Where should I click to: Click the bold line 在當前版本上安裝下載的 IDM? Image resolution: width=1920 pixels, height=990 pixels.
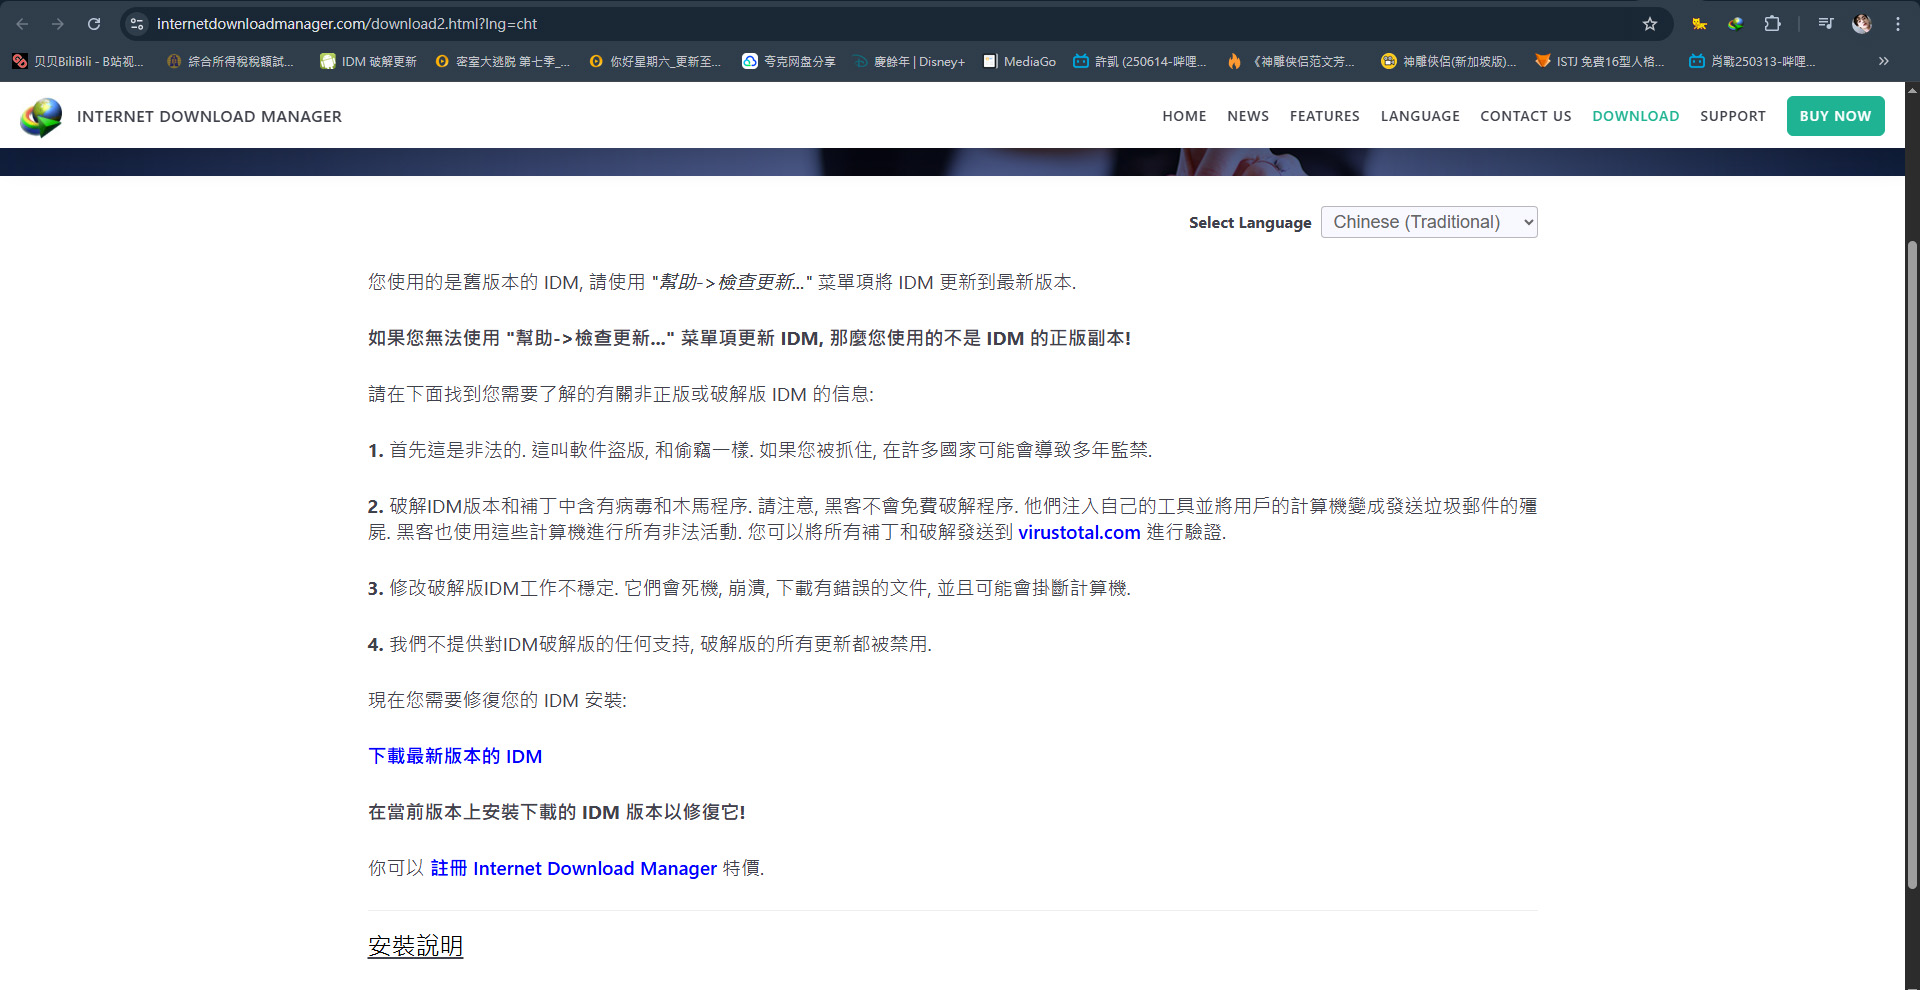coord(556,813)
